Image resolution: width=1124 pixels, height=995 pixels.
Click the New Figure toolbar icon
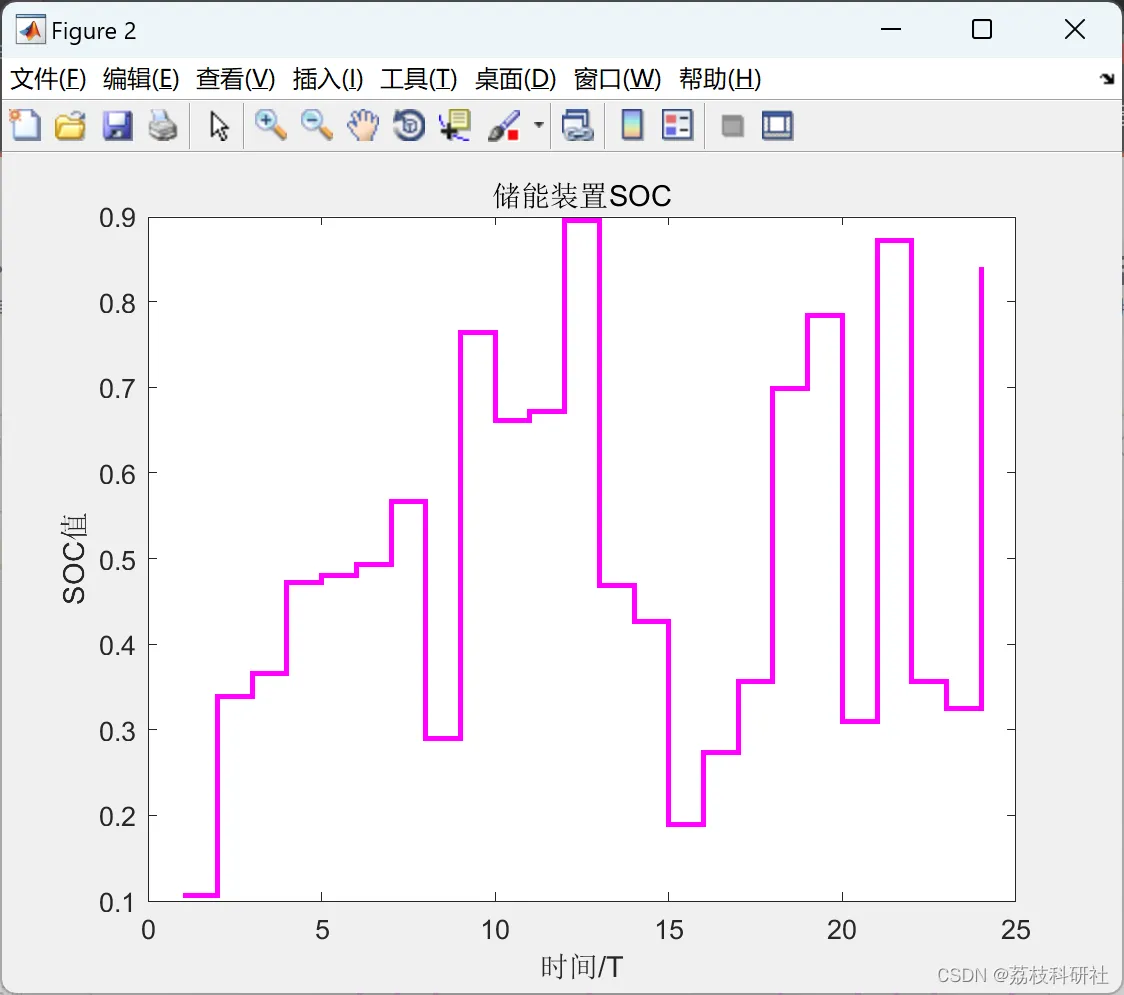(25, 125)
